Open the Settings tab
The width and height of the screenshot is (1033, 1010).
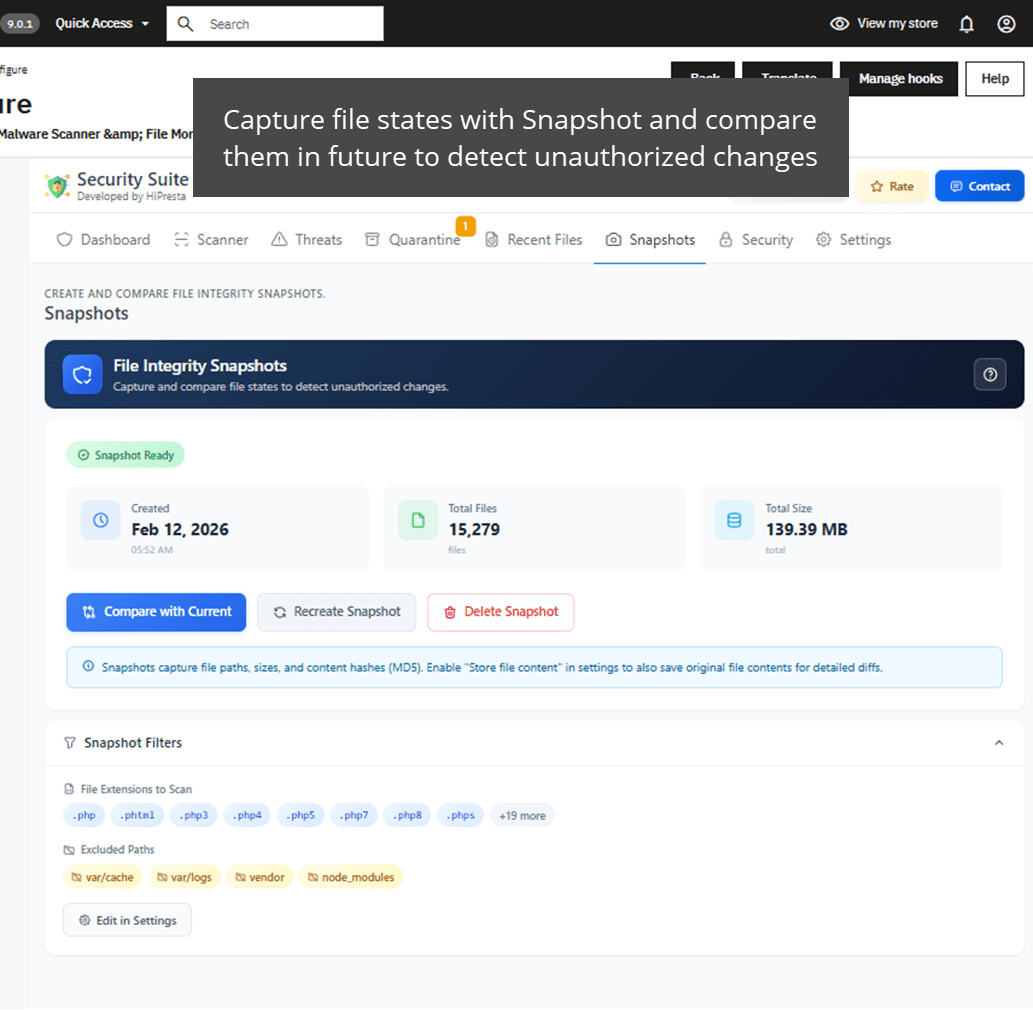coord(853,240)
